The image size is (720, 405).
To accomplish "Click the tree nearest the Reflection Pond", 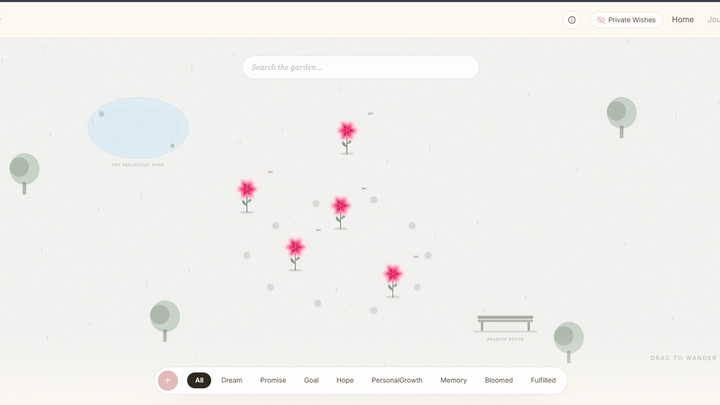I will tap(24, 174).
